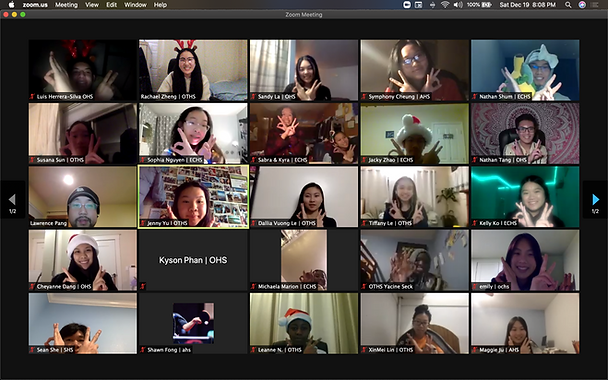Select Susana Sun's video tile

pyautogui.click(x=83, y=133)
